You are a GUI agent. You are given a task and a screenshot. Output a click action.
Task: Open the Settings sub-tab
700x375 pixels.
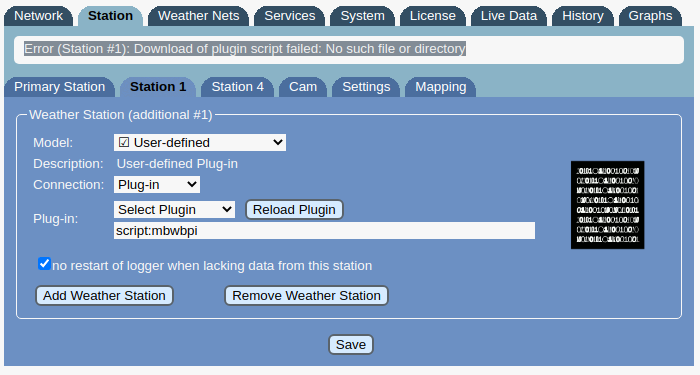(366, 87)
